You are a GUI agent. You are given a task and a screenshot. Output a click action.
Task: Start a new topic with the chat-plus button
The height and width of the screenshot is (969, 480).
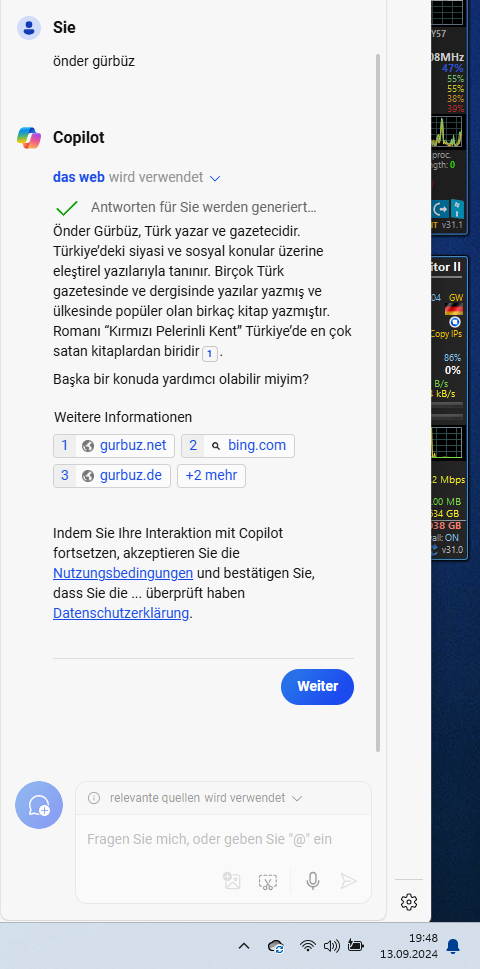[x=39, y=805]
